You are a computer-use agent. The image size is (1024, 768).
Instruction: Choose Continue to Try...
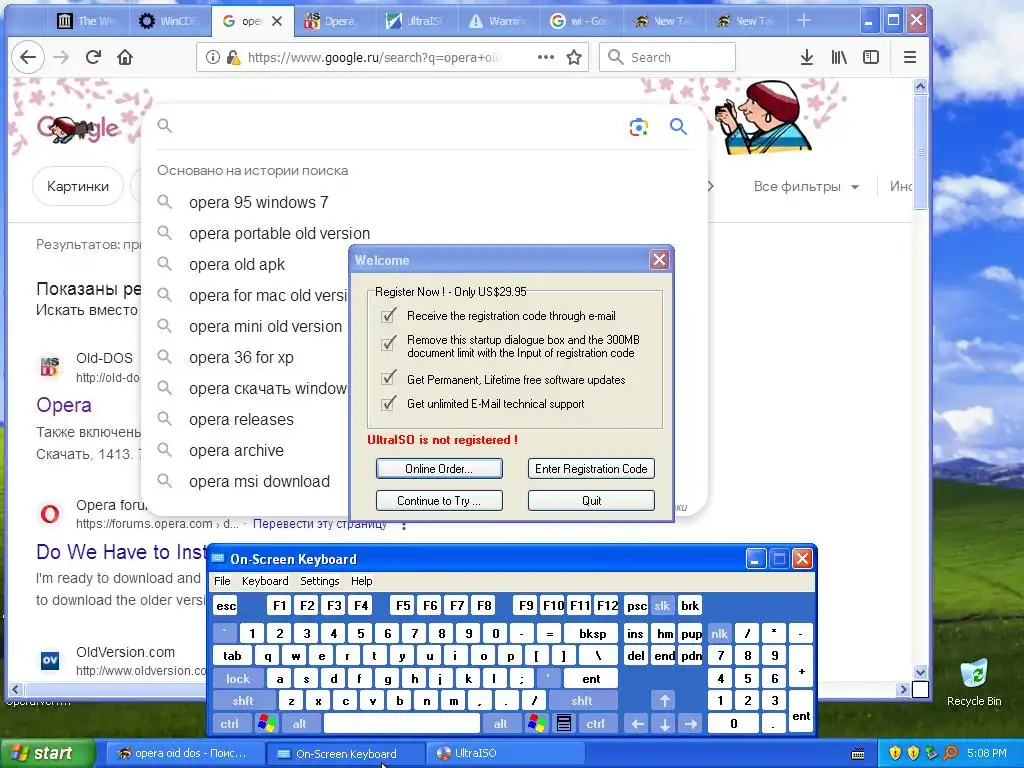(439, 500)
